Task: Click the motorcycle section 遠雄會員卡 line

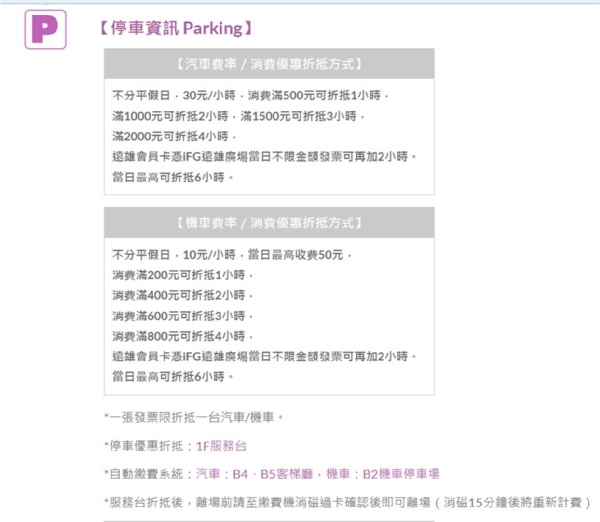Action: [264, 356]
